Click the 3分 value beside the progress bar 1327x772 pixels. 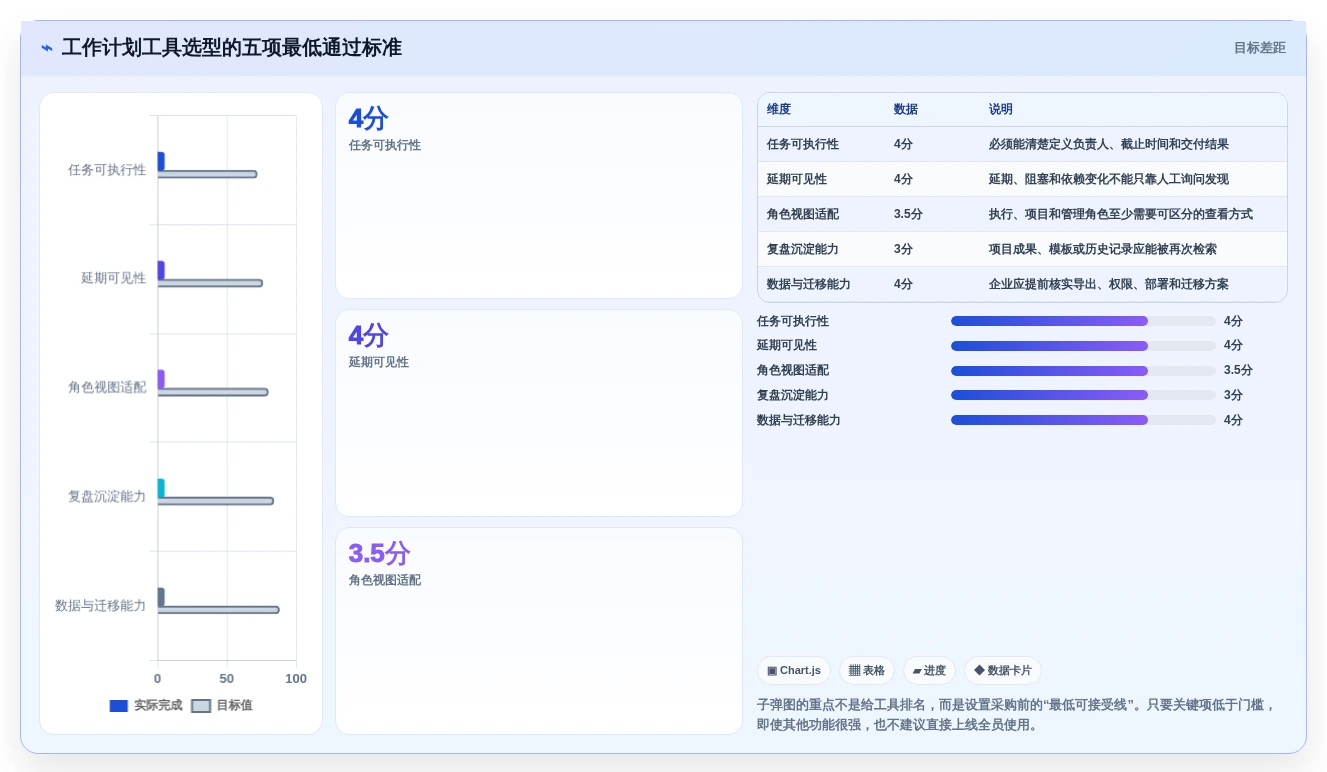tap(1233, 395)
